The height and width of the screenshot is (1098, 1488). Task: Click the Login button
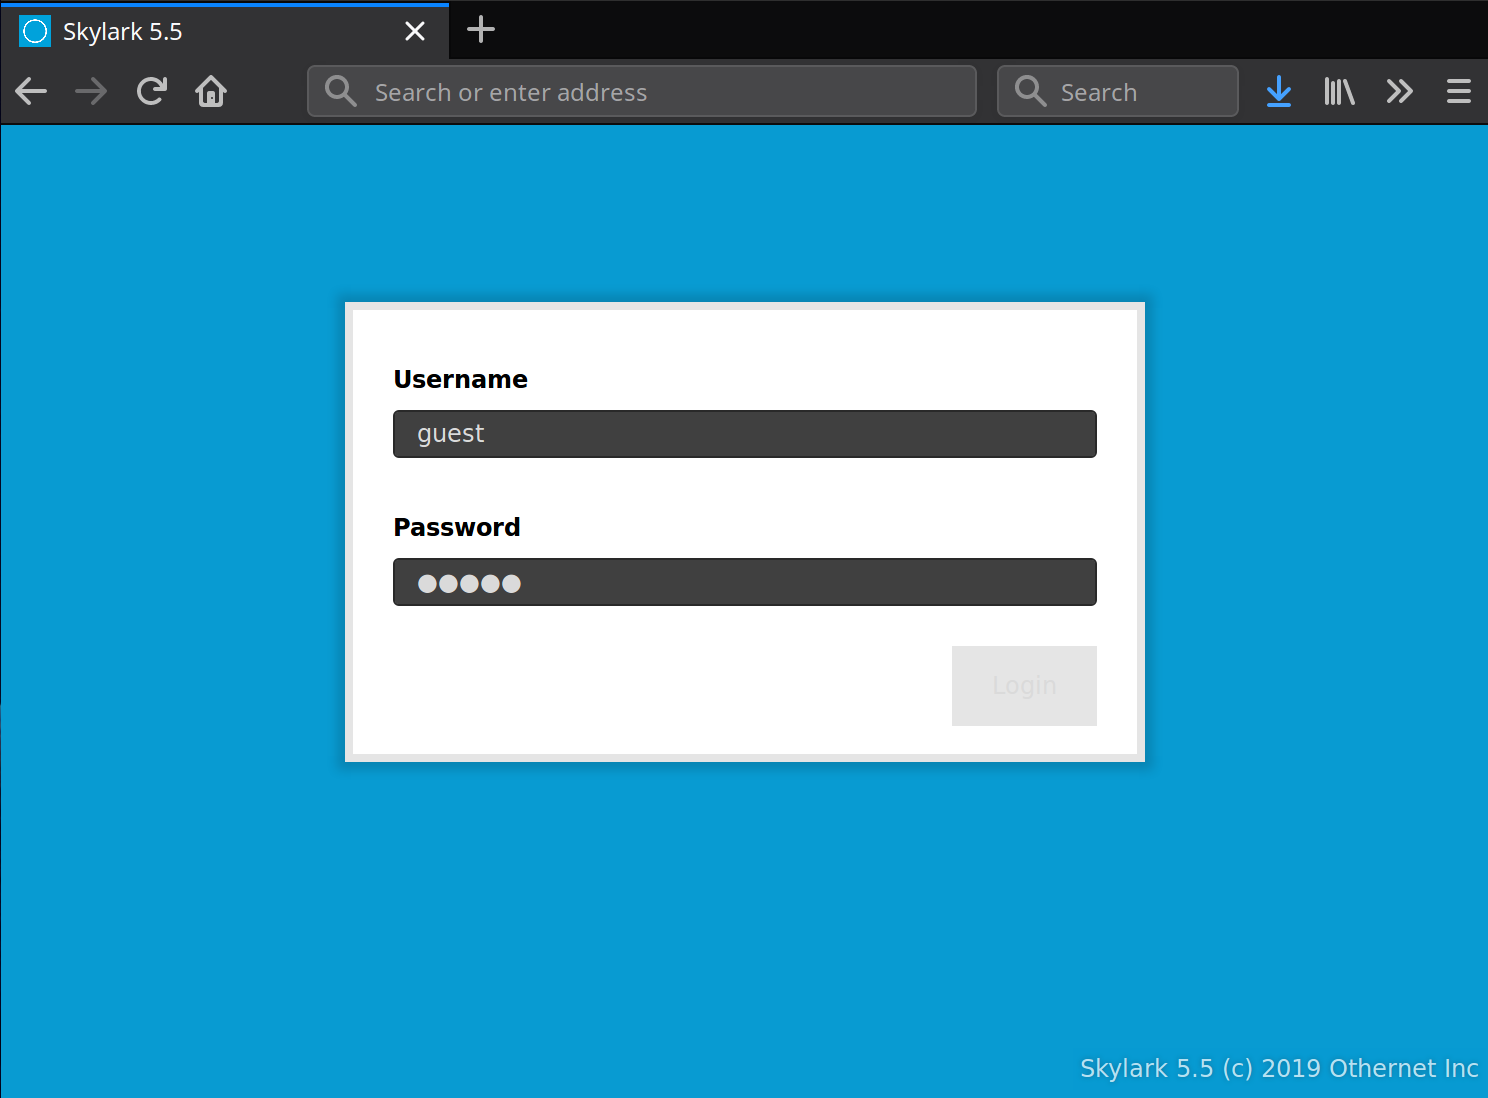(x=1024, y=686)
